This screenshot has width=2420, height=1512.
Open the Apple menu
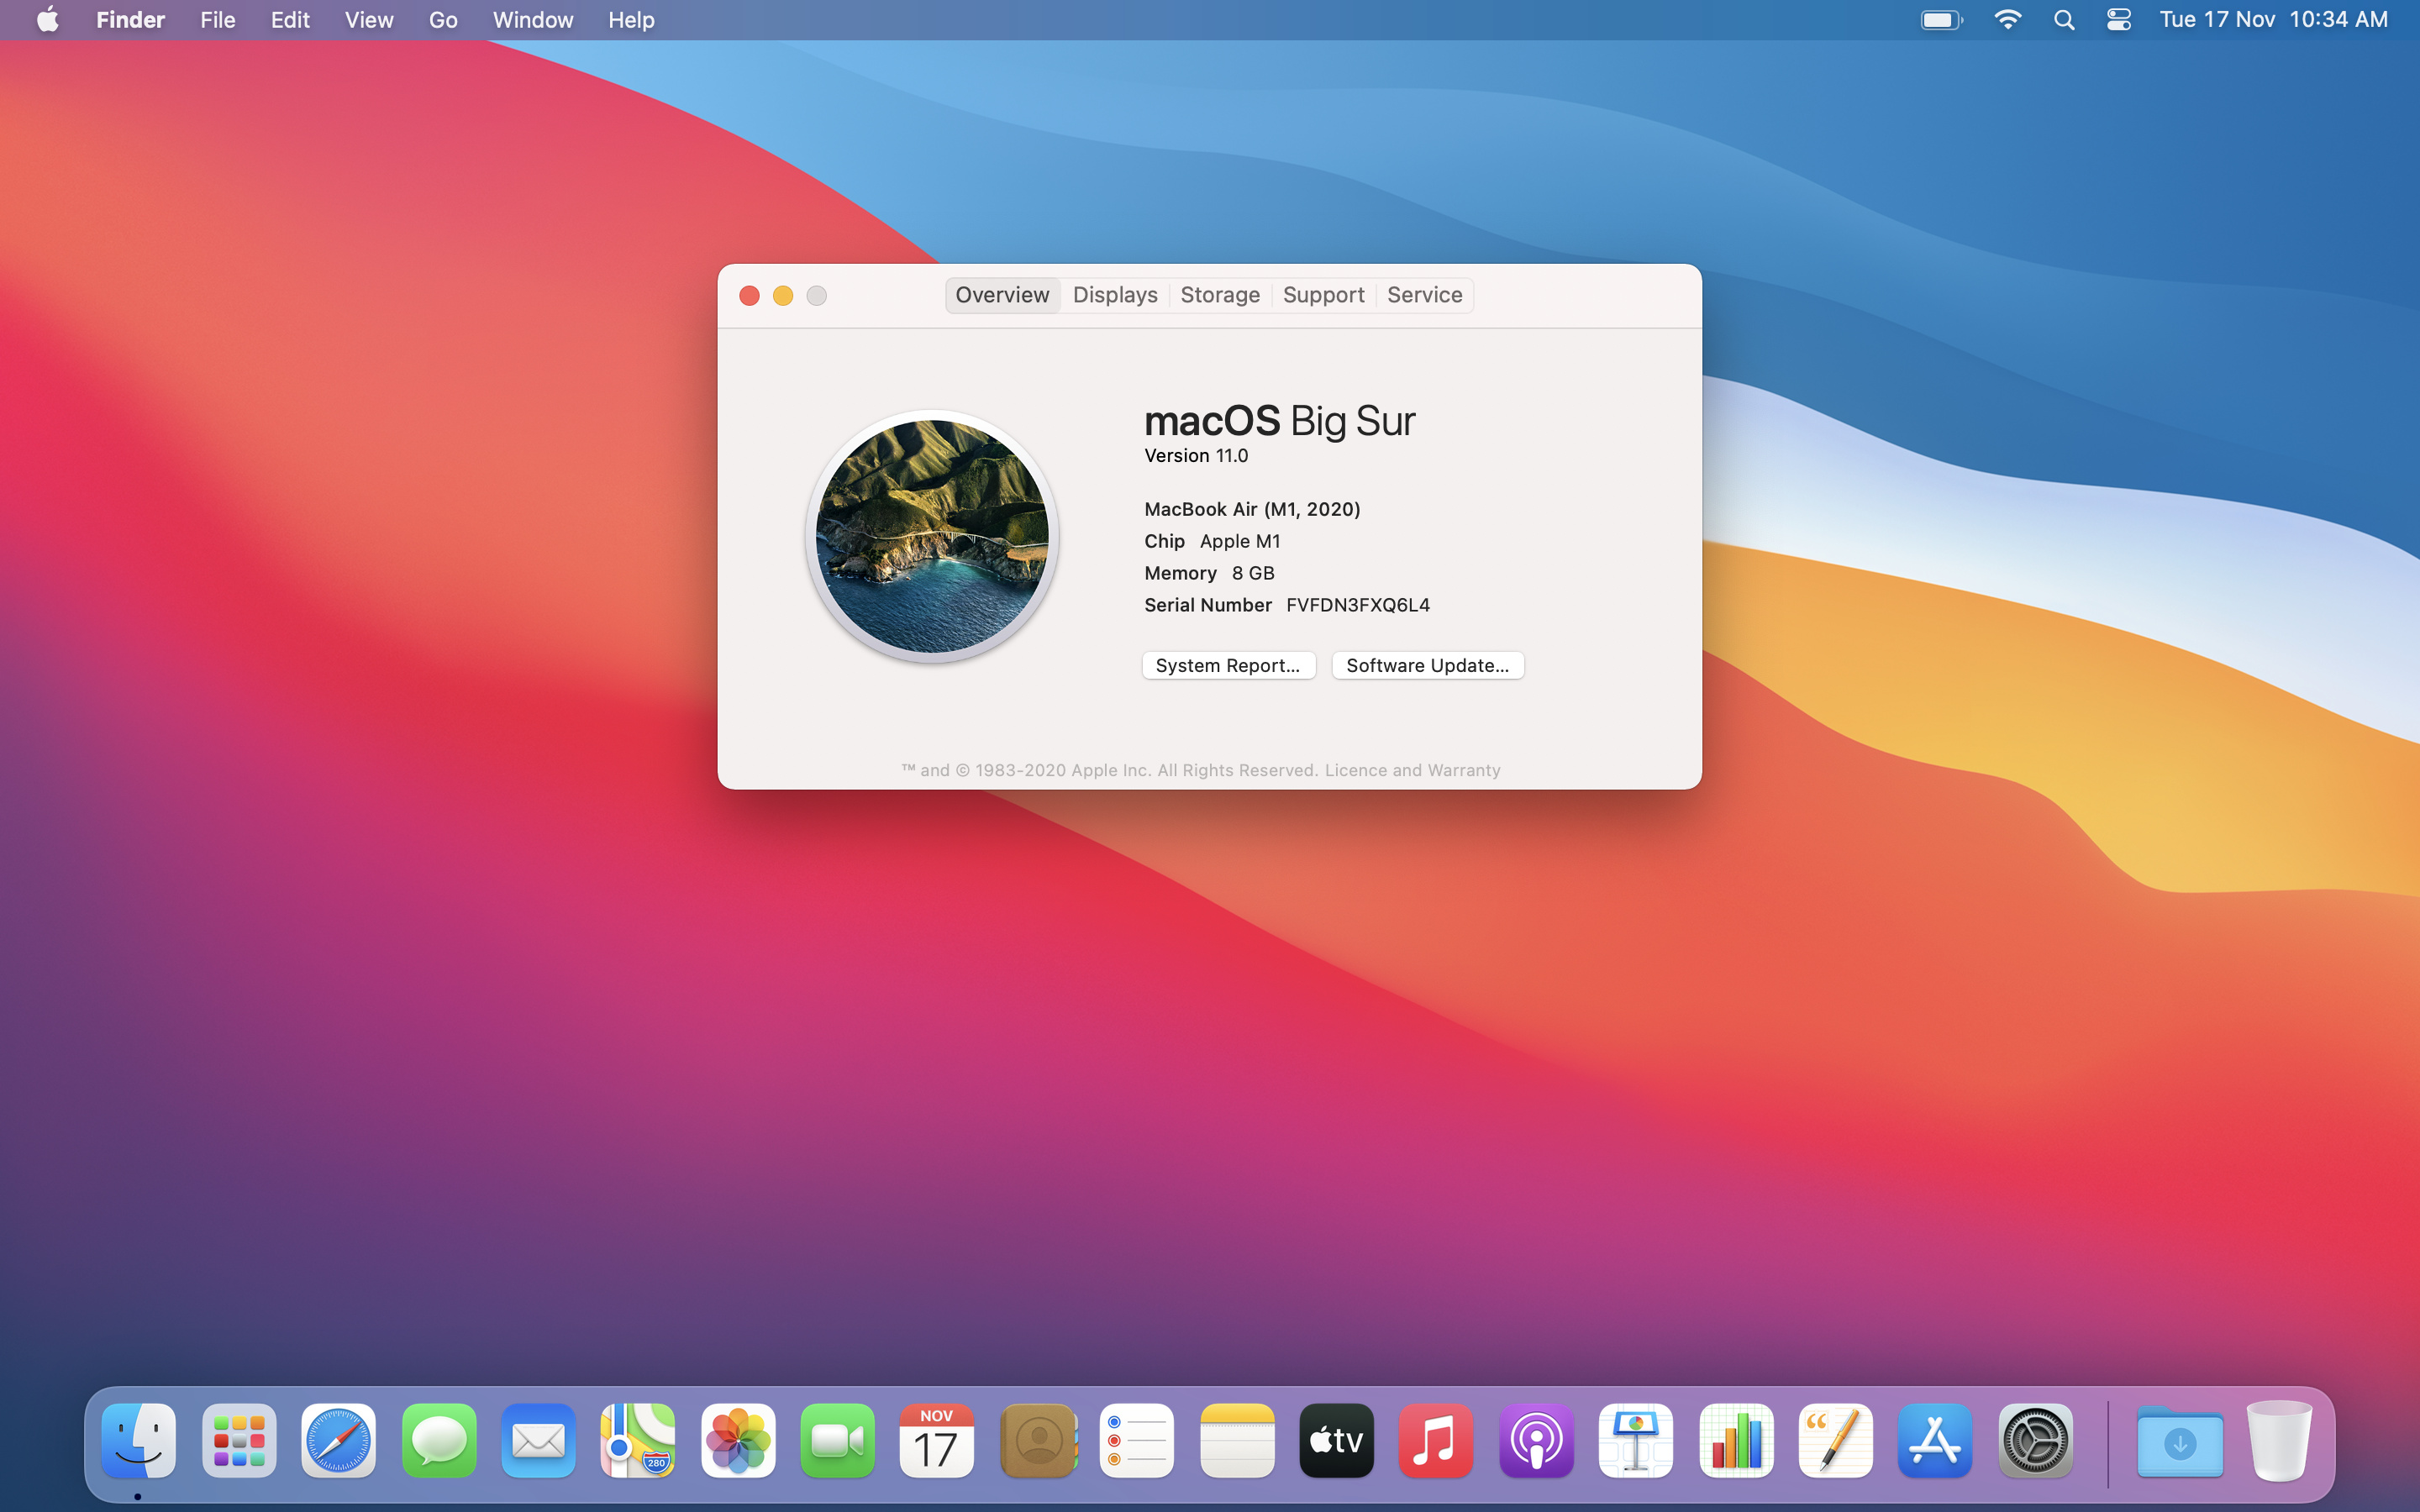tap(47, 20)
